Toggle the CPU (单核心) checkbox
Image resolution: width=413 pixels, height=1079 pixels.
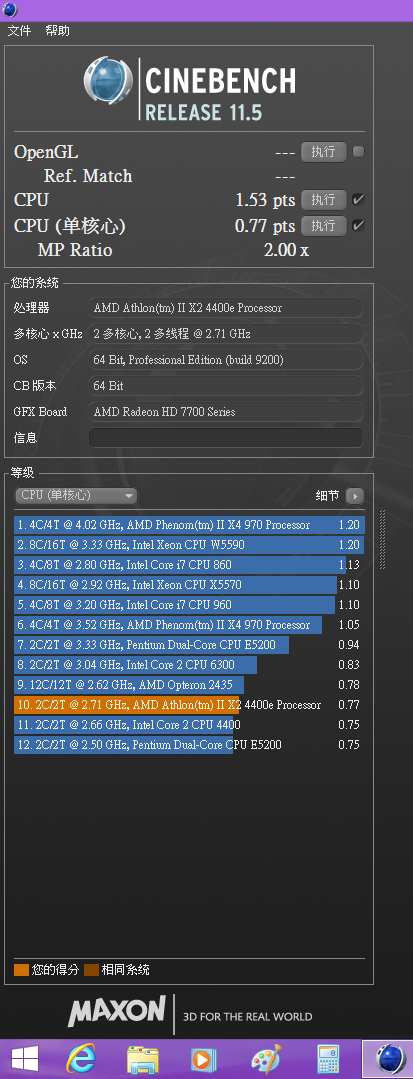tap(359, 225)
